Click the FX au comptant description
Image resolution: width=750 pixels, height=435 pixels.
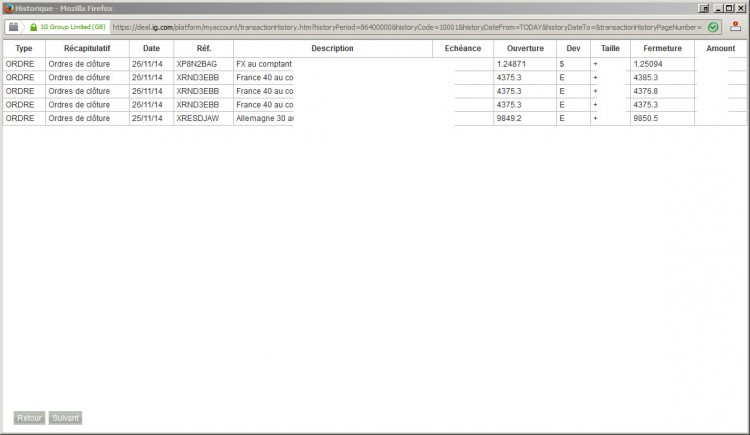point(264,64)
